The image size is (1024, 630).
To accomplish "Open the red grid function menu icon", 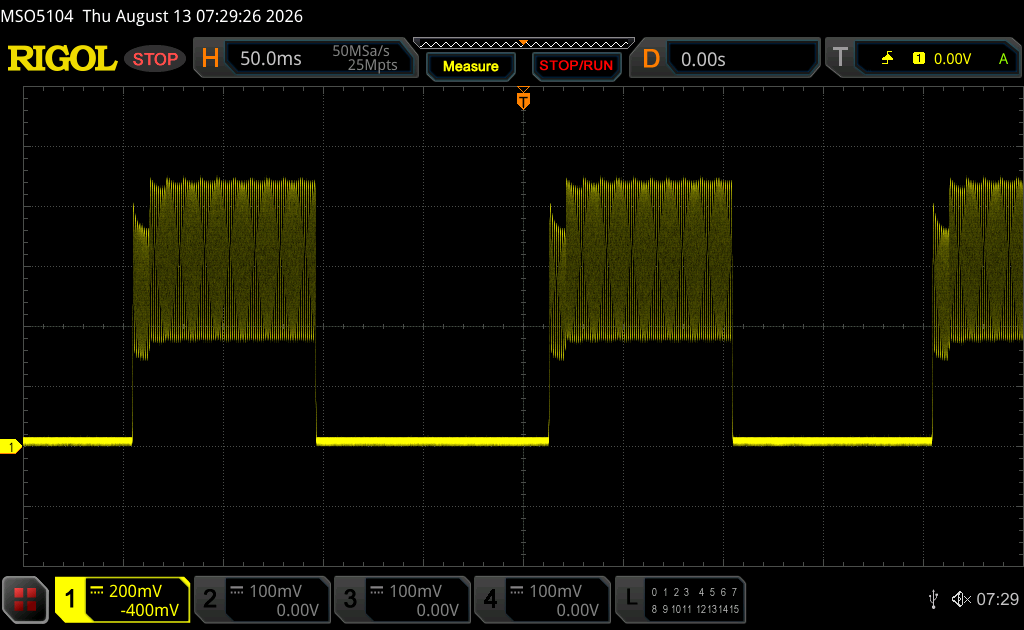I will [25, 599].
